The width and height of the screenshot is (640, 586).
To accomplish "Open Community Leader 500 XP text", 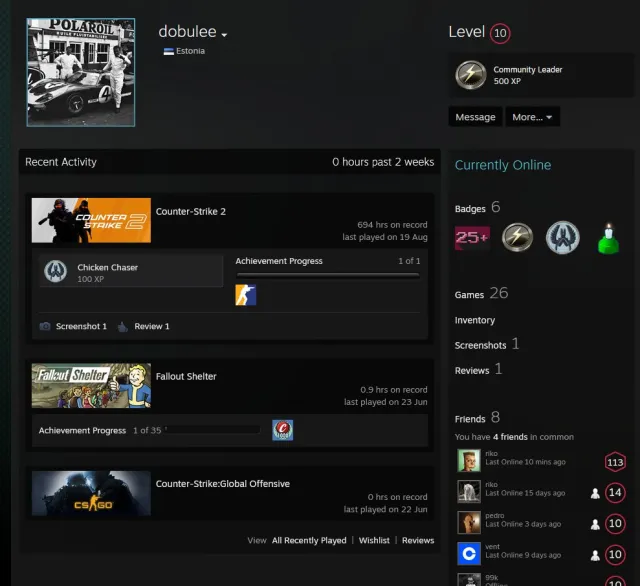I will point(527,75).
